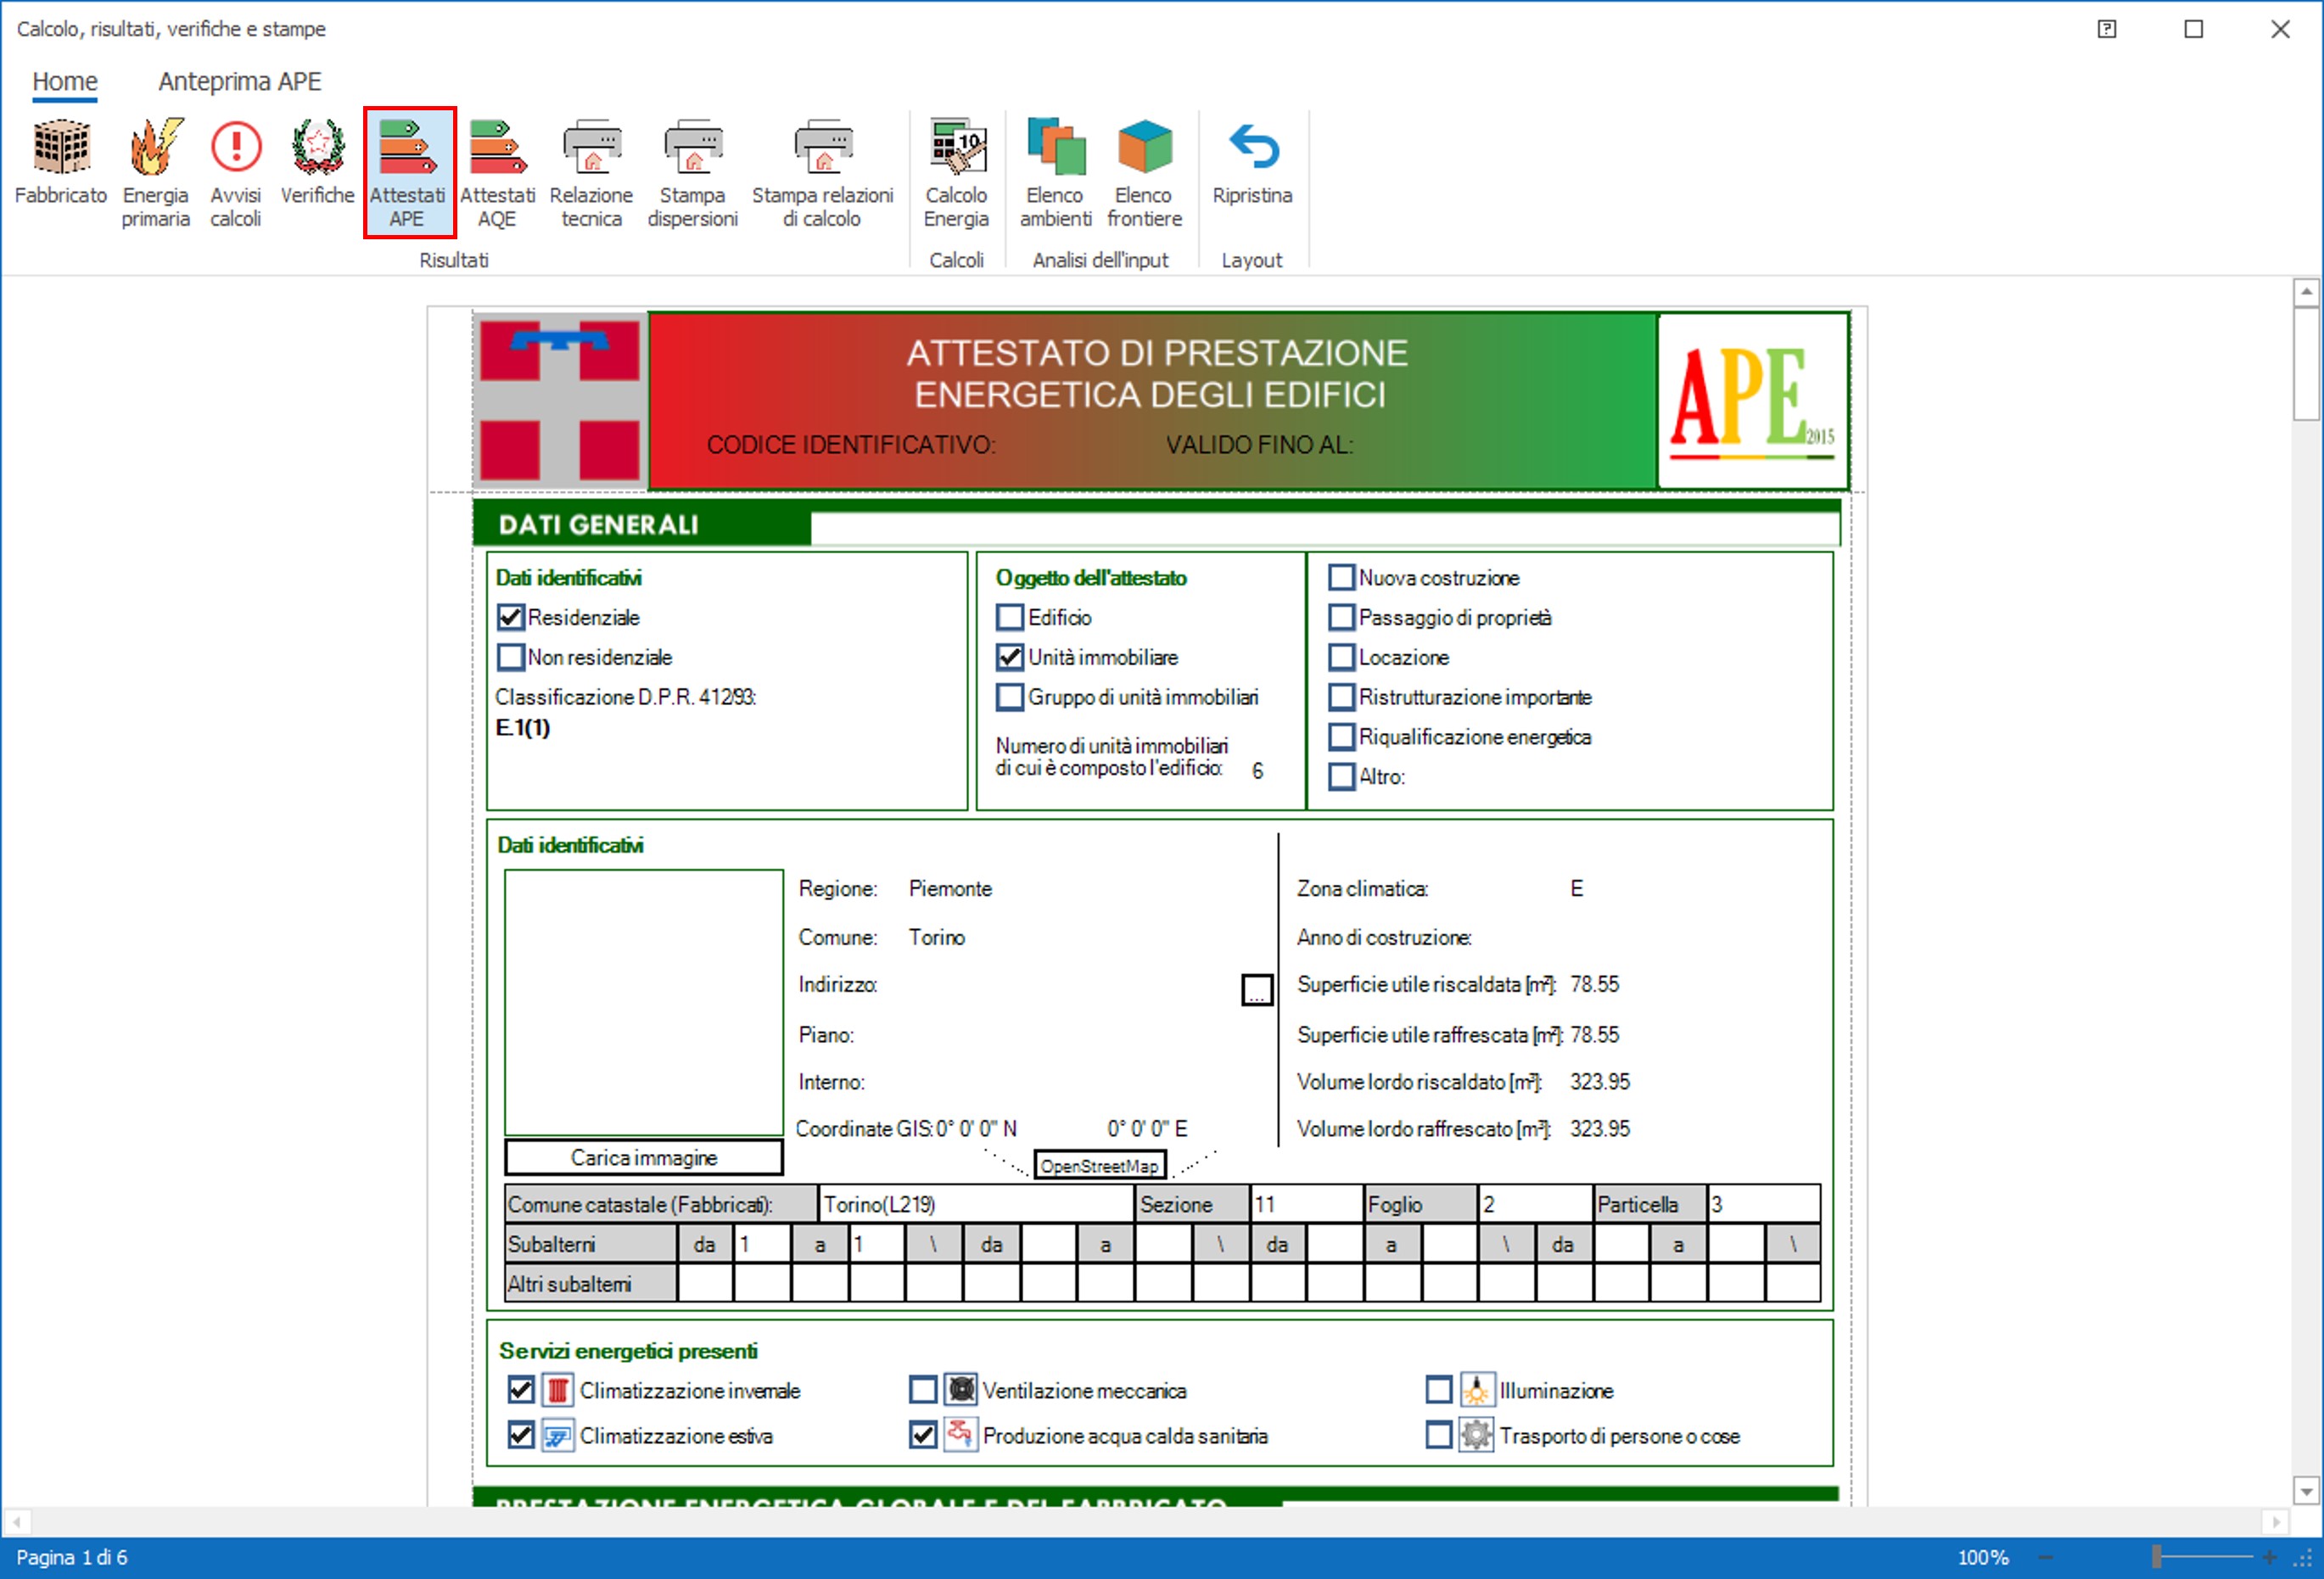This screenshot has height=1579, width=2324.
Task: Select Attestati AQE in ribbon
Action: click(x=497, y=170)
